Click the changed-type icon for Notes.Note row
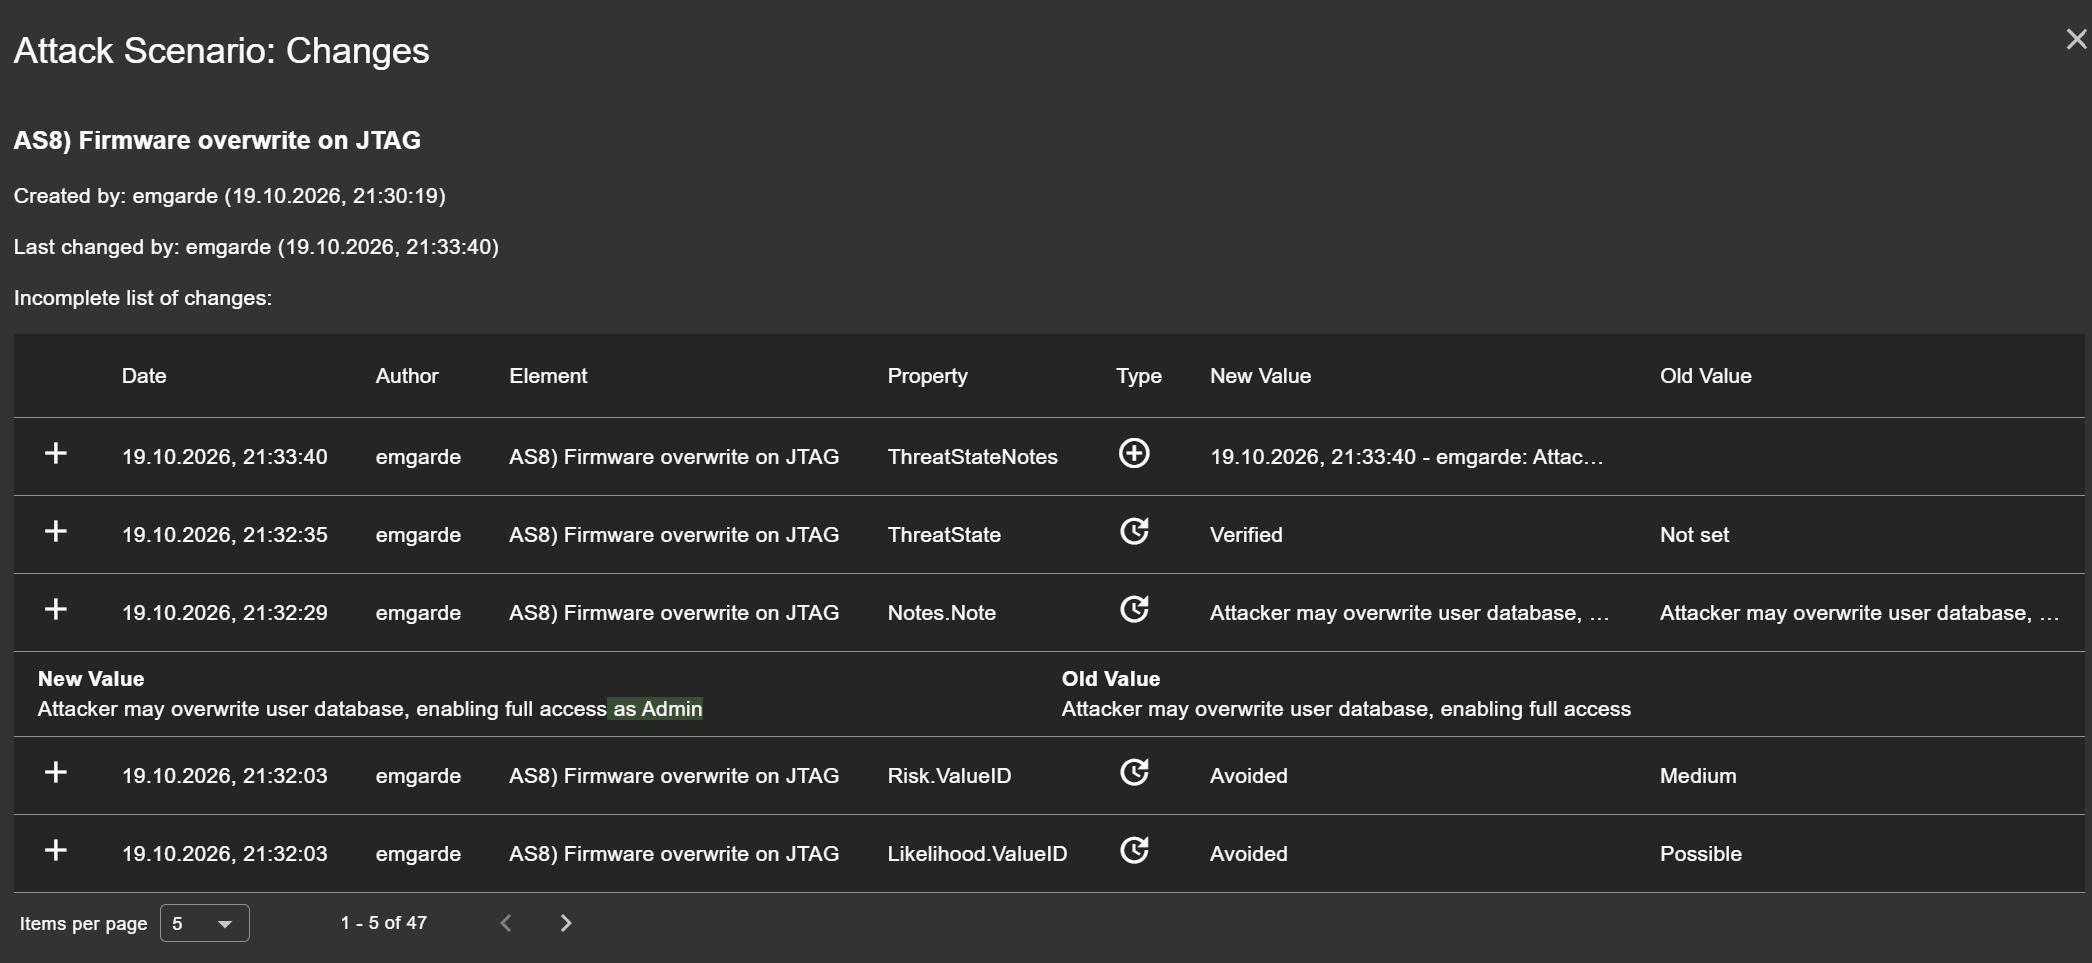Image resolution: width=2092 pixels, height=963 pixels. point(1134,610)
